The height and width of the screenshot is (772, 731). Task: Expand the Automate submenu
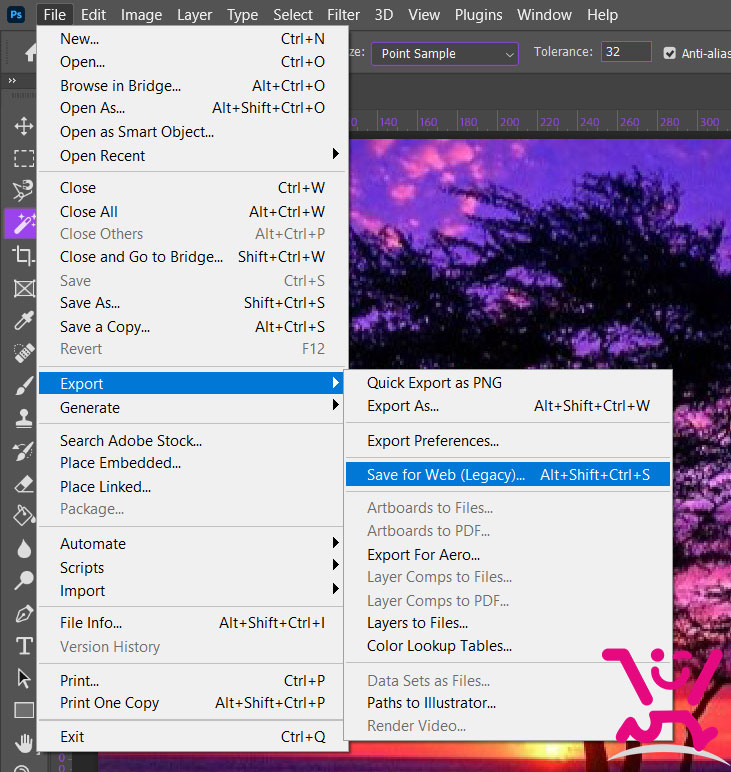[x=192, y=544]
